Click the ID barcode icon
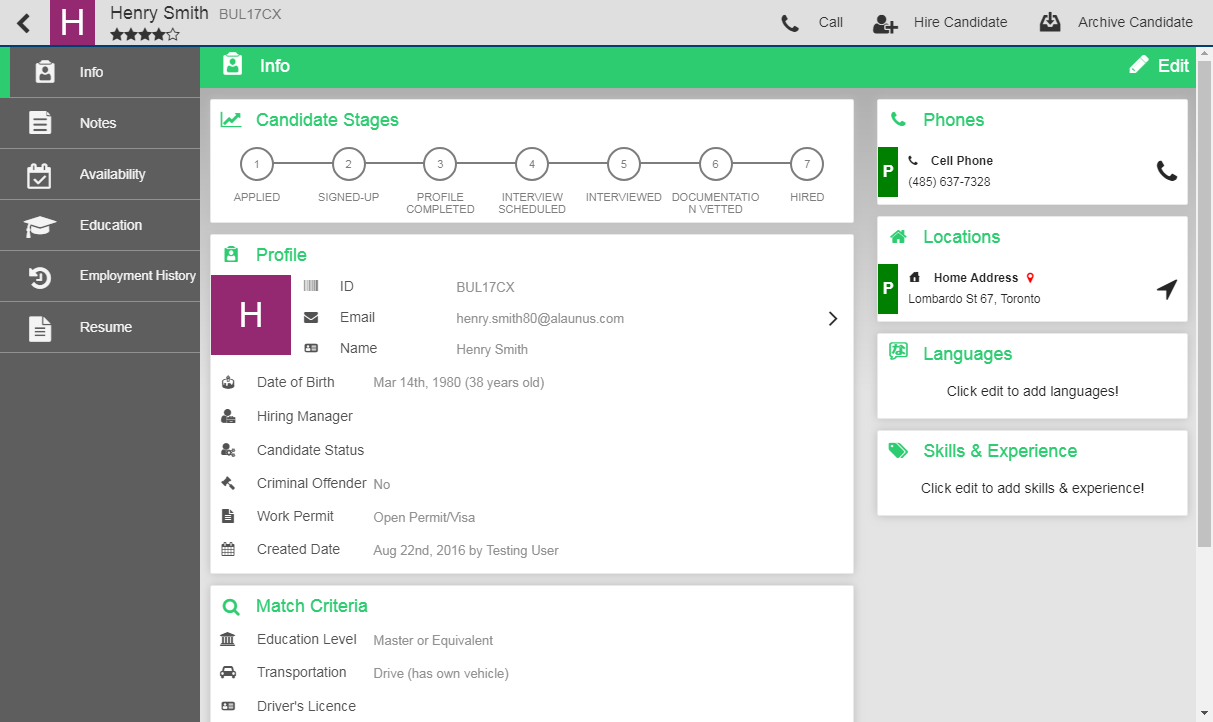Screen dimensions: 1213x722 coord(311,286)
